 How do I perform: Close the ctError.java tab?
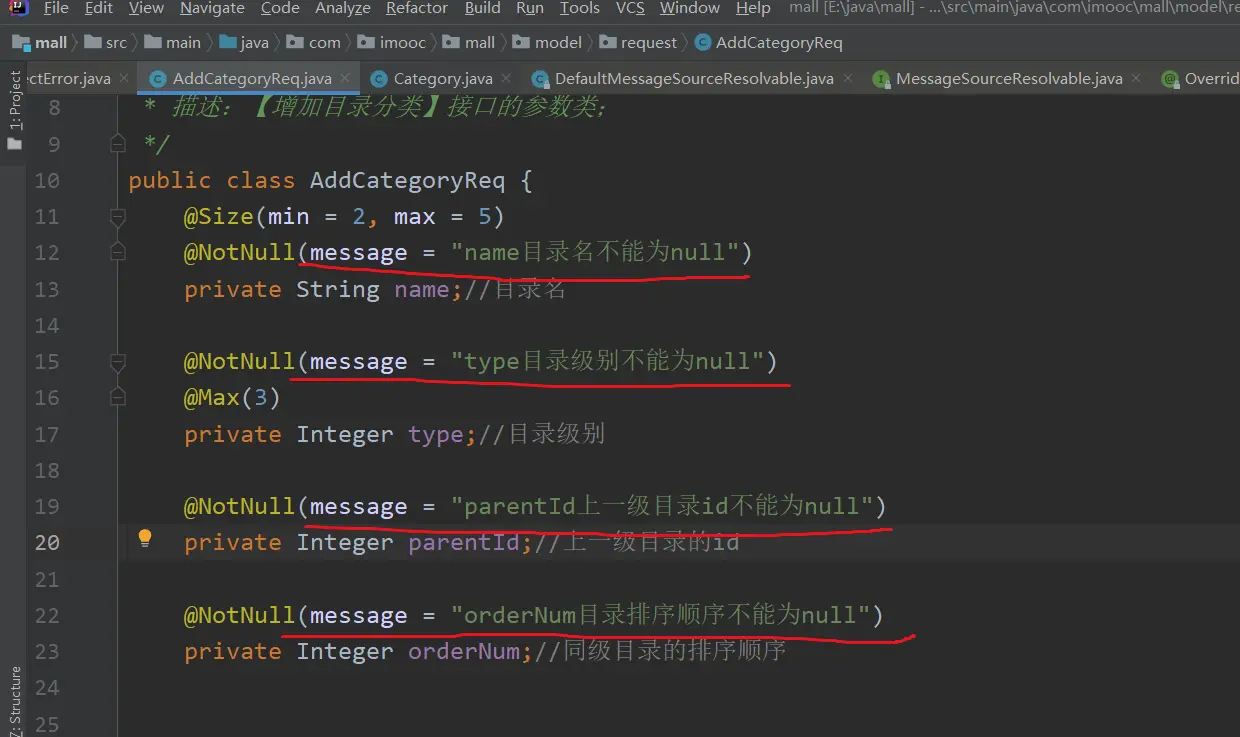click(x=124, y=78)
